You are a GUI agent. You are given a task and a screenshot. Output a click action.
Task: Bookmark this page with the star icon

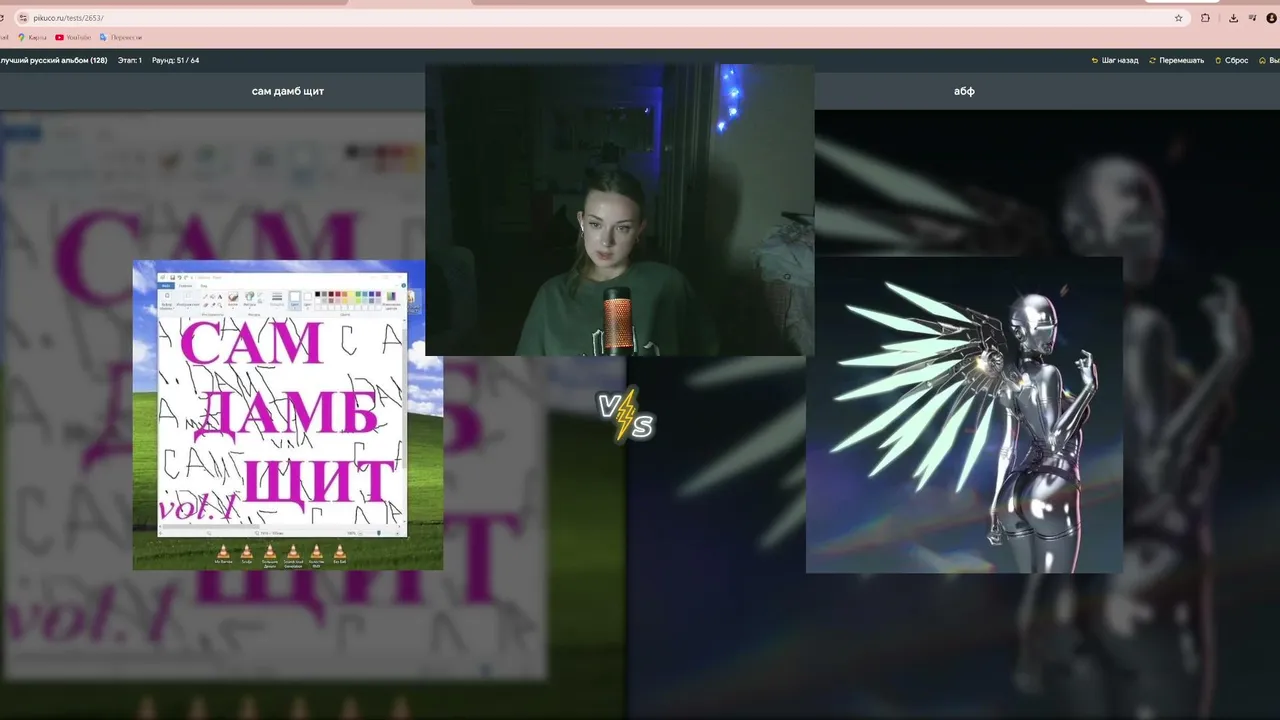(x=1179, y=18)
